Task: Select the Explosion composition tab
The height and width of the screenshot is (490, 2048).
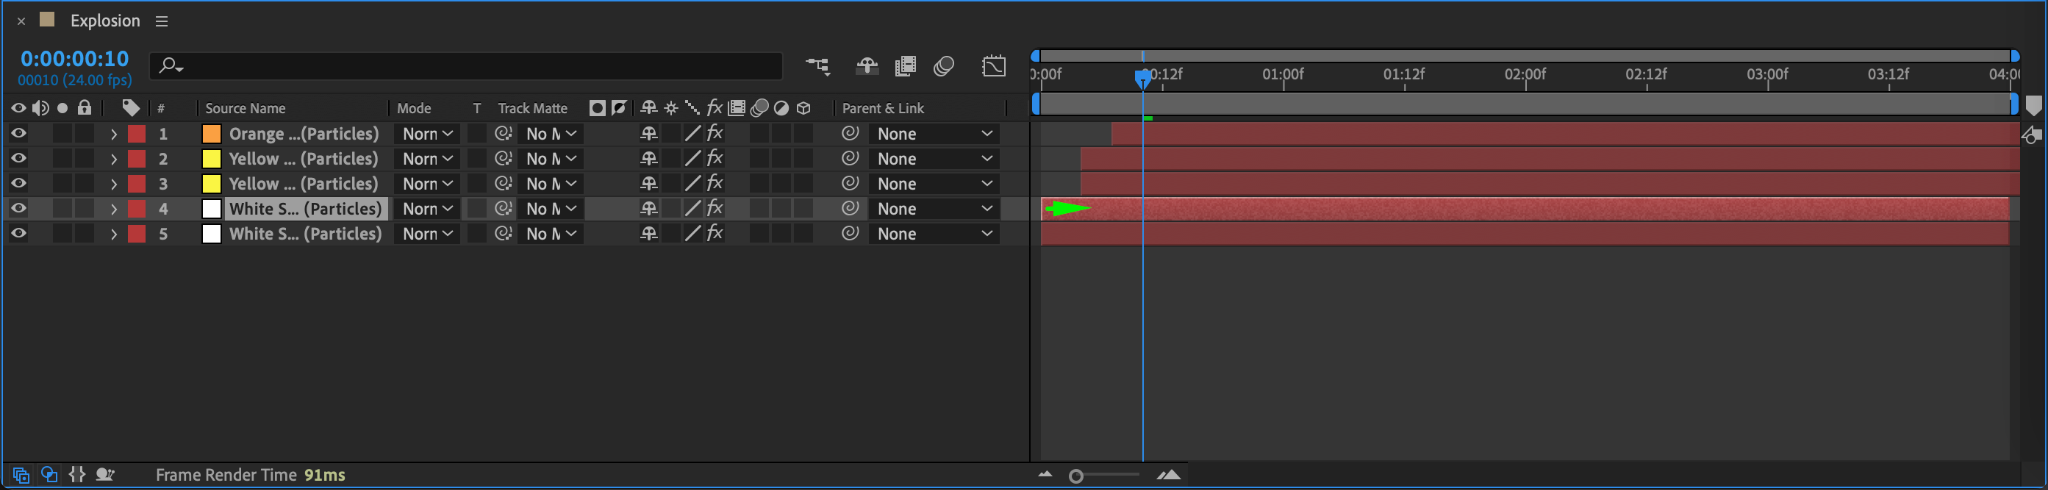Action: coord(105,21)
